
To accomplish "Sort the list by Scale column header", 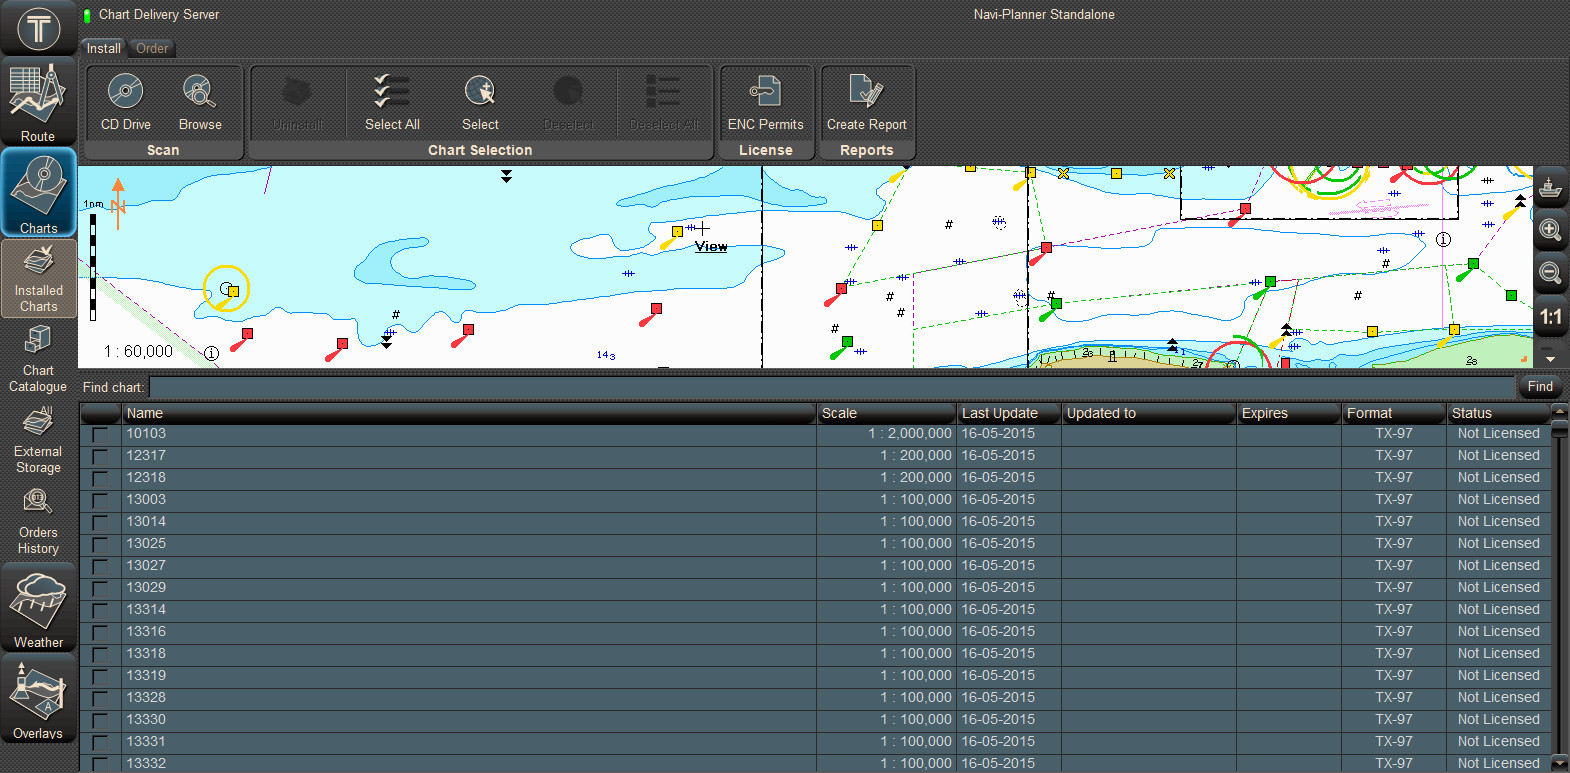I will tap(886, 413).
